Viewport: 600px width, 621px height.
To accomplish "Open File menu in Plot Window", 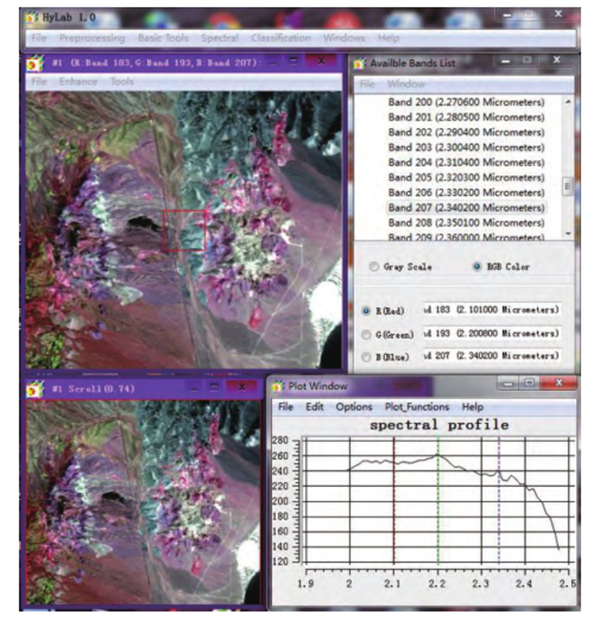I will click(285, 407).
